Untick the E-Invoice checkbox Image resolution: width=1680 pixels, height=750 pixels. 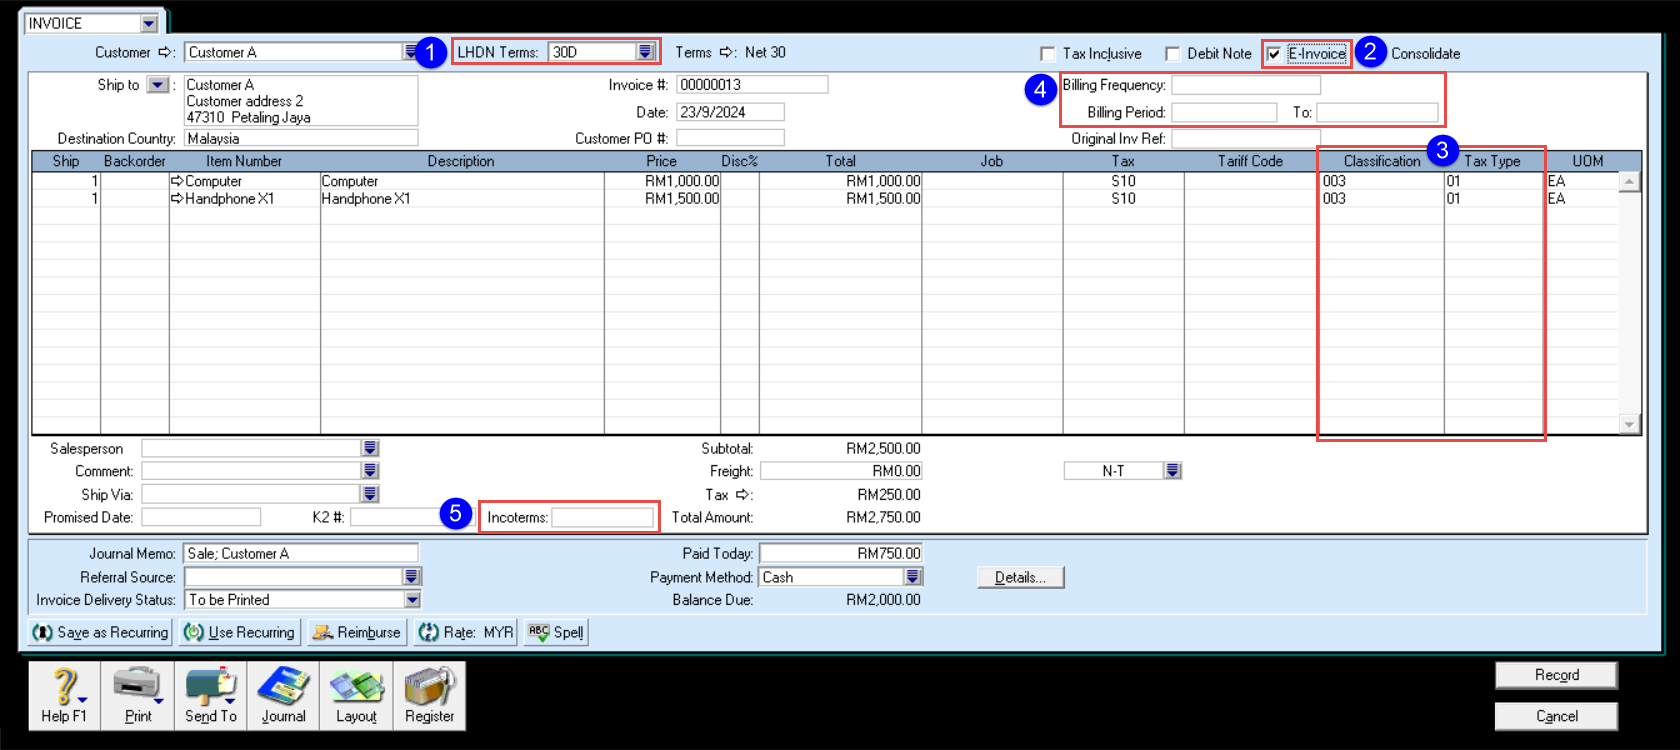point(1274,54)
